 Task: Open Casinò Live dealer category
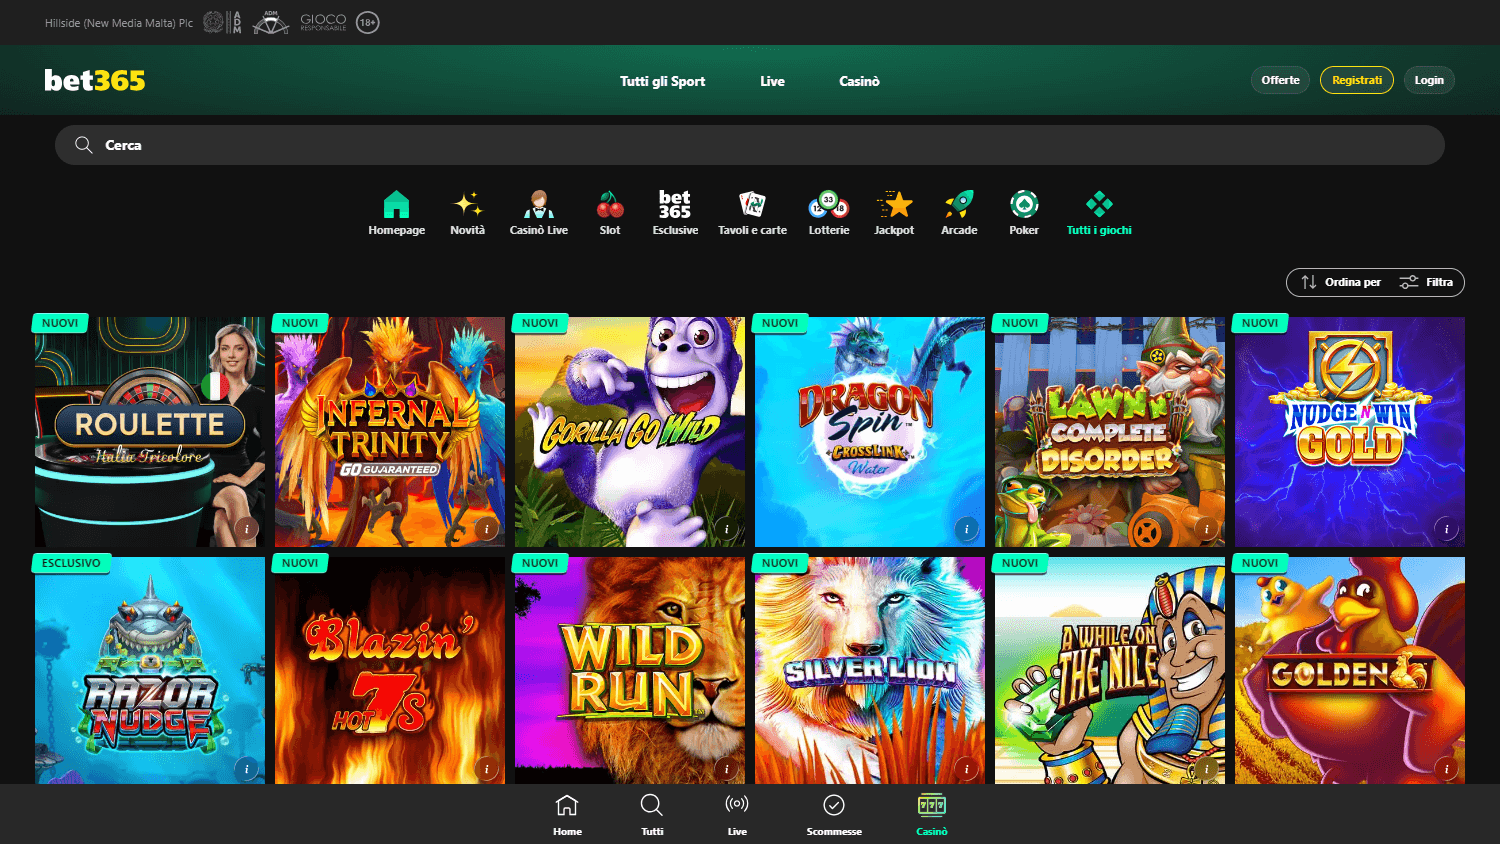538,213
